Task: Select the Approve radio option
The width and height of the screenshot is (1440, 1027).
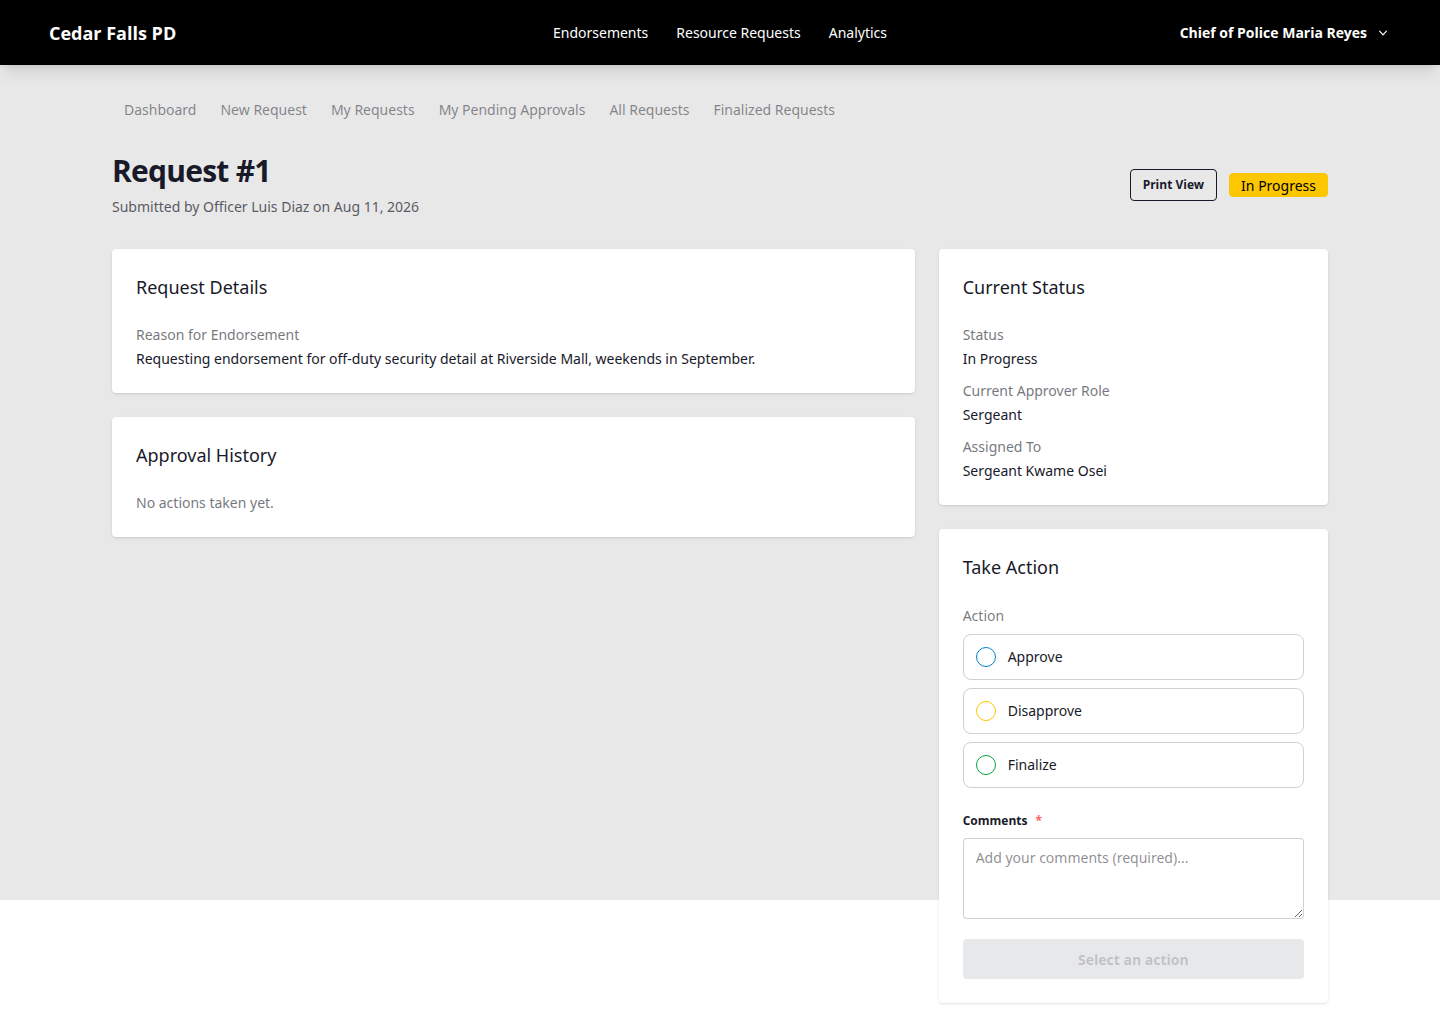Action: [986, 657]
